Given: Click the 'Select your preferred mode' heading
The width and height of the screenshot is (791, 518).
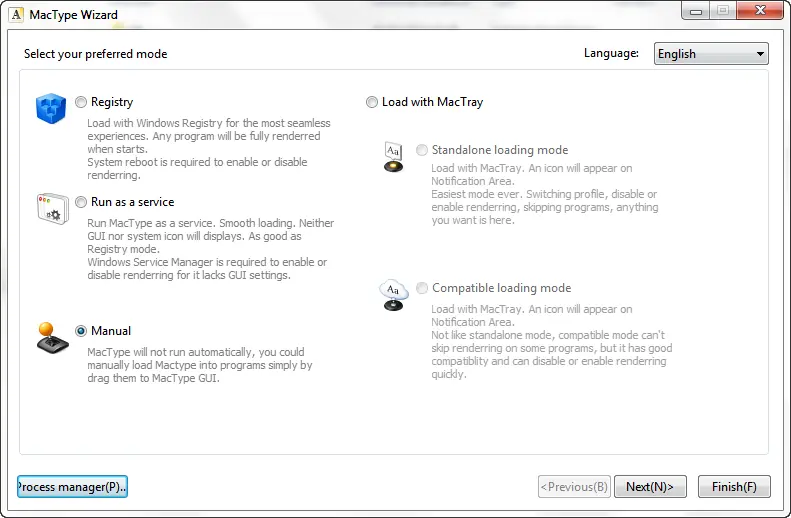Looking at the screenshot, I should point(95,54).
